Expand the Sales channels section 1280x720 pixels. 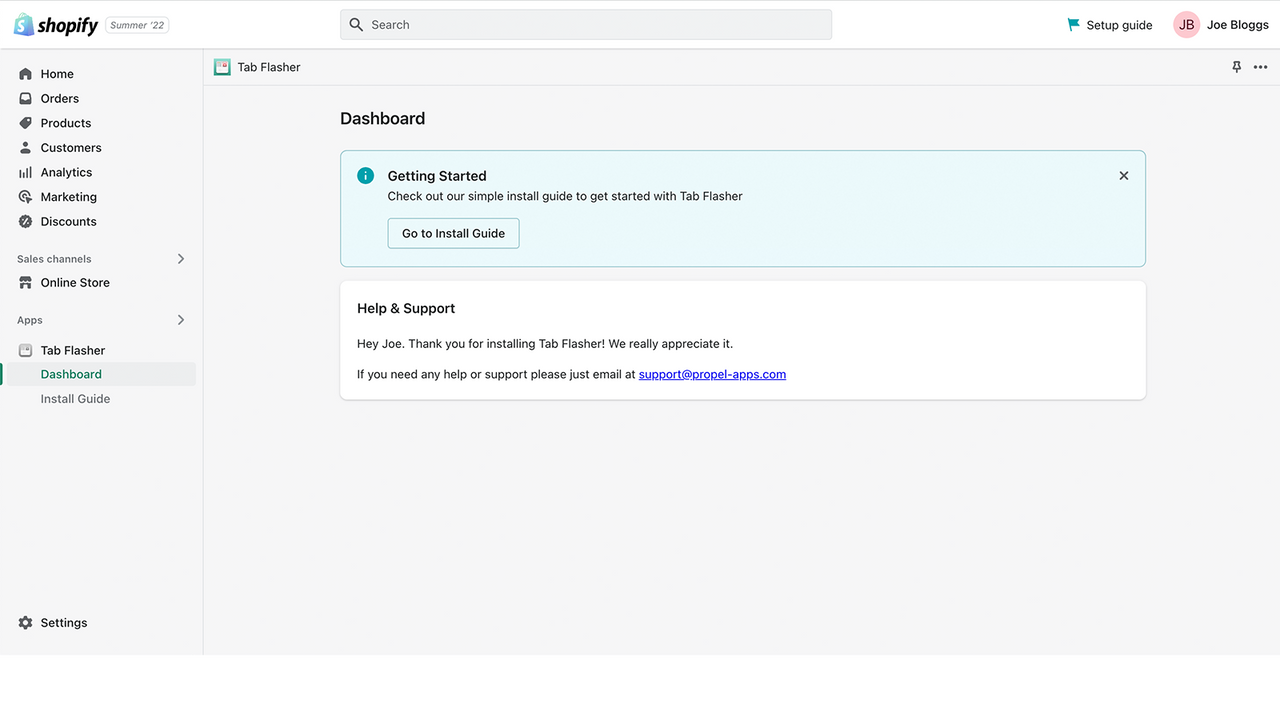pyautogui.click(x=181, y=258)
